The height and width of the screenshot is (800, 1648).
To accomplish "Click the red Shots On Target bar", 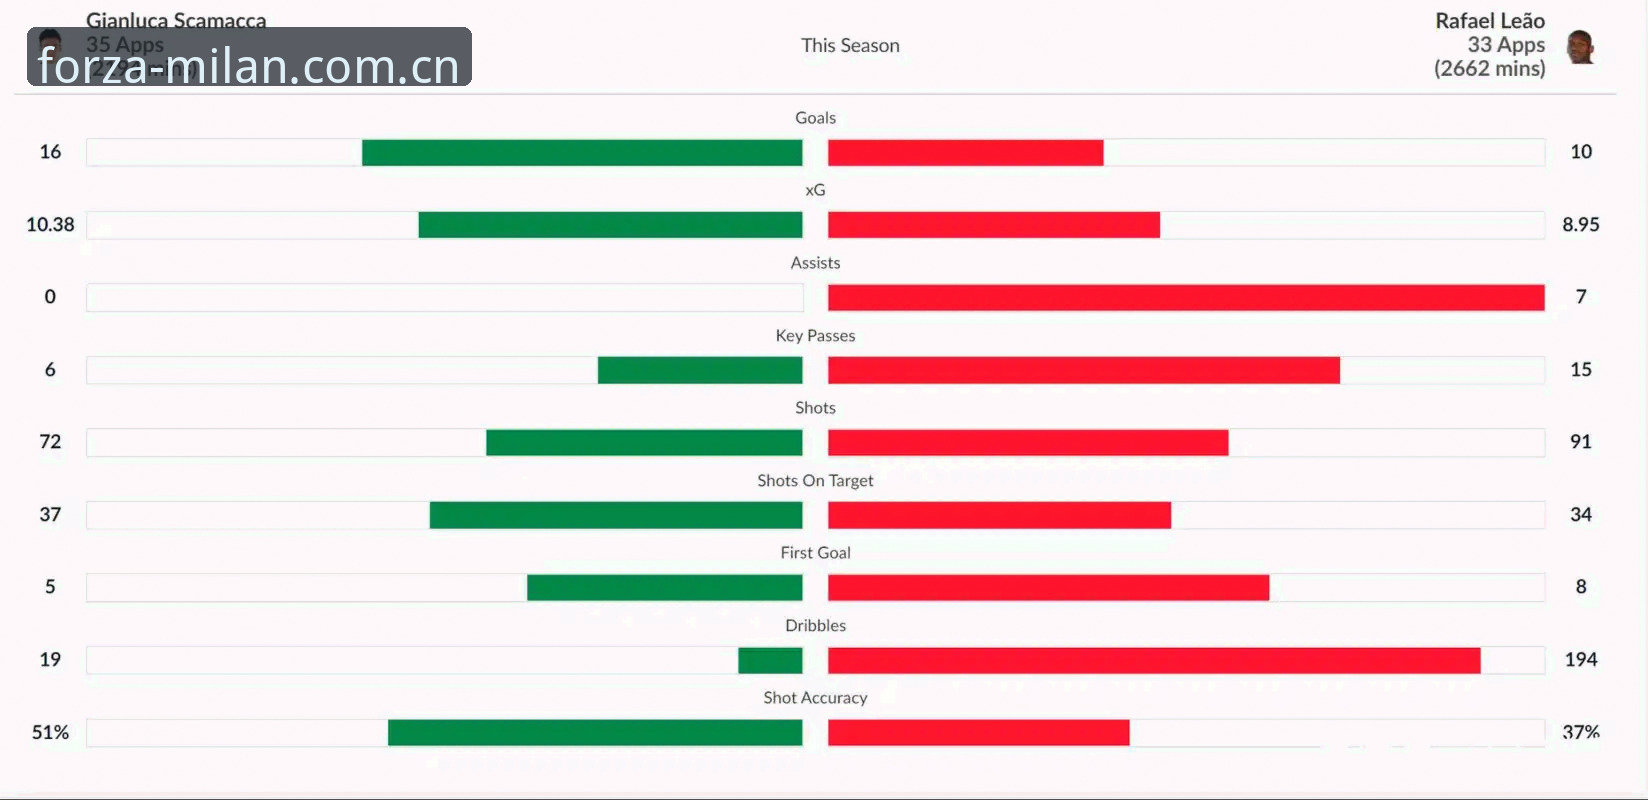I will coord(999,515).
